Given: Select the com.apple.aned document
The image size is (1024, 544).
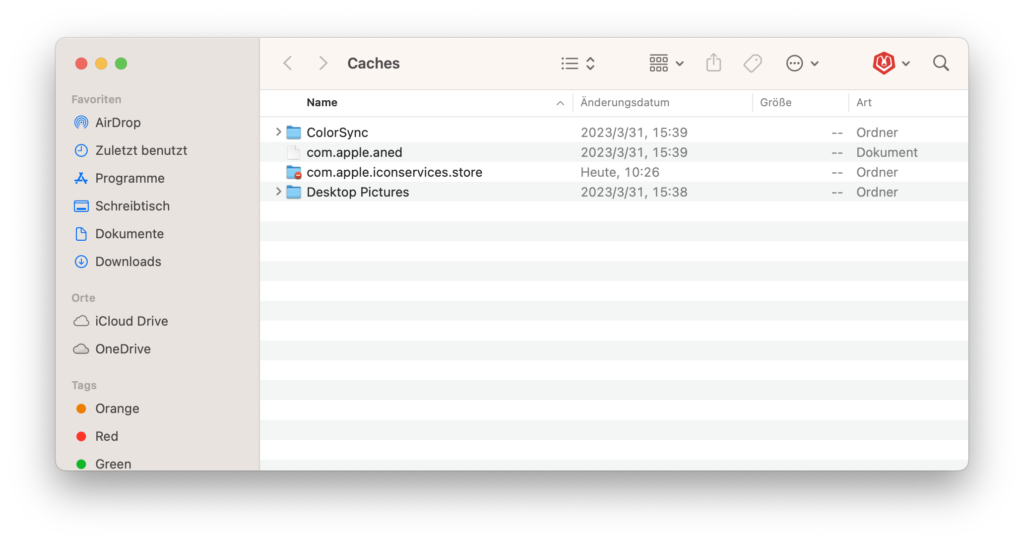Looking at the screenshot, I should [354, 152].
